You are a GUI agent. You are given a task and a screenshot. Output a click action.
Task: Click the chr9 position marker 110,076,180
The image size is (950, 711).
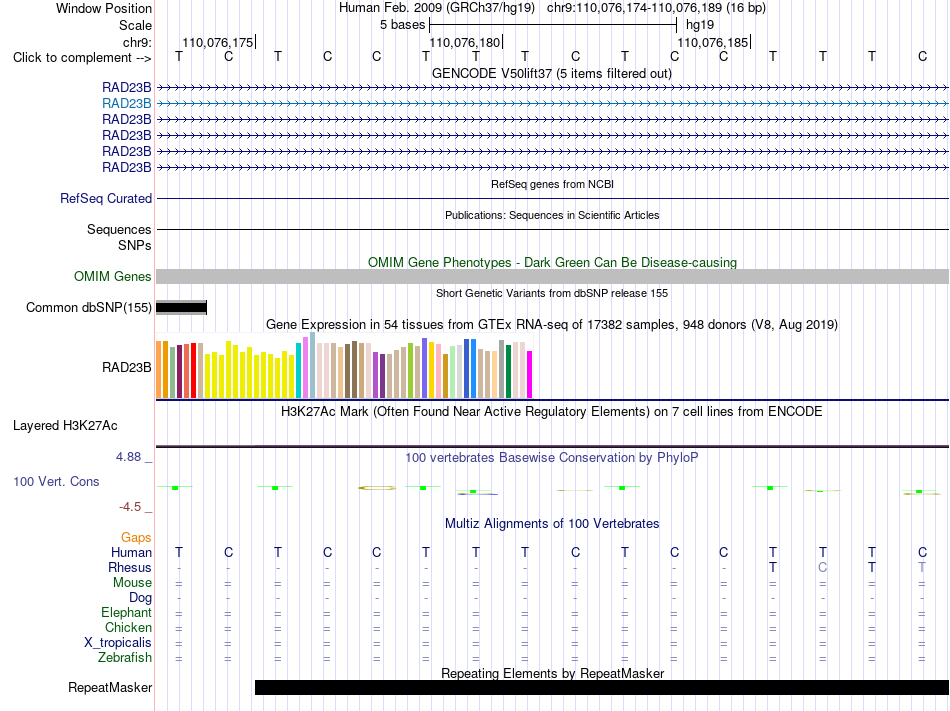(465, 42)
